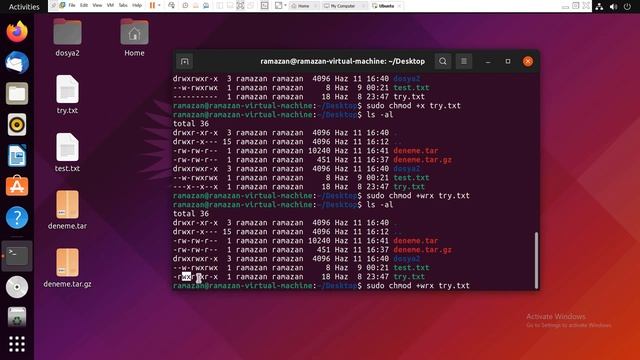Select deneme.tar.gz archive on desktop
The image size is (640, 360).
pos(67,268)
